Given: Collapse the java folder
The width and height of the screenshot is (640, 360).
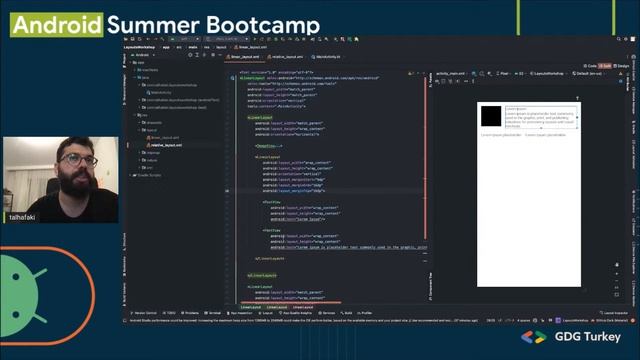Looking at the screenshot, I should click(x=135, y=77).
